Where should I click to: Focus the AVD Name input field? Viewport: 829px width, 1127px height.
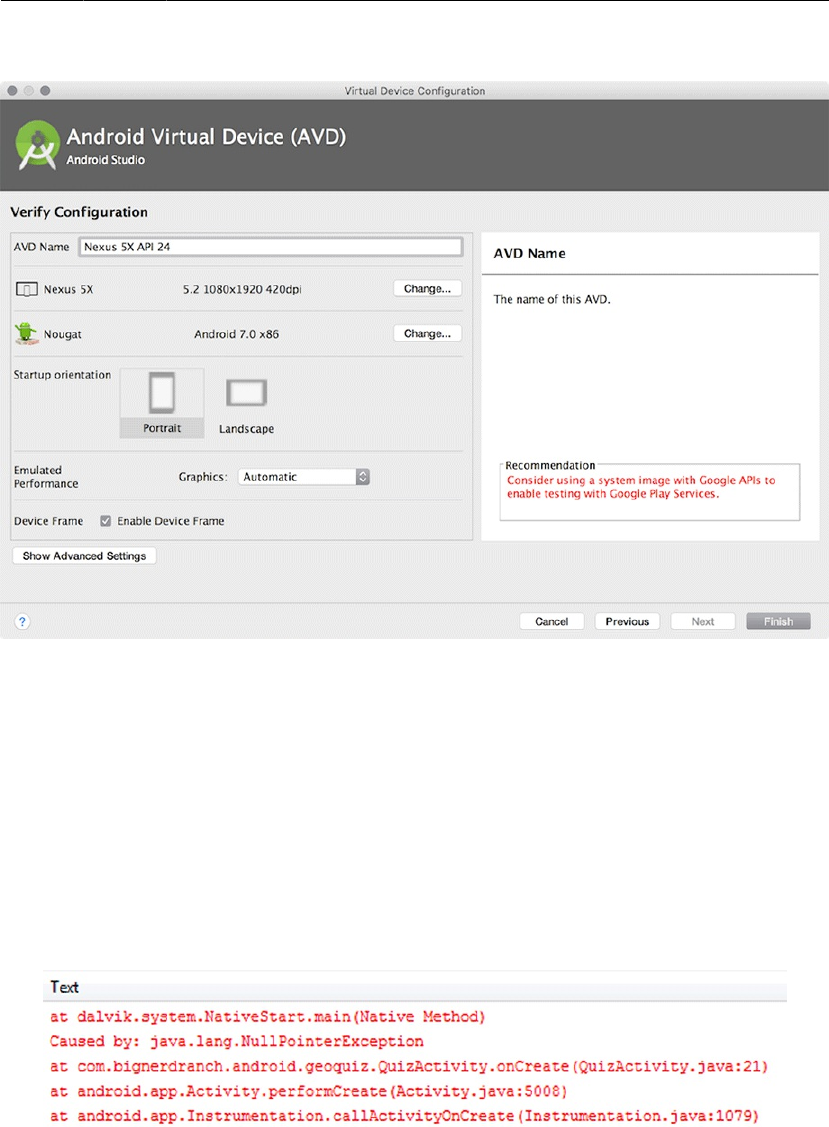[270, 247]
